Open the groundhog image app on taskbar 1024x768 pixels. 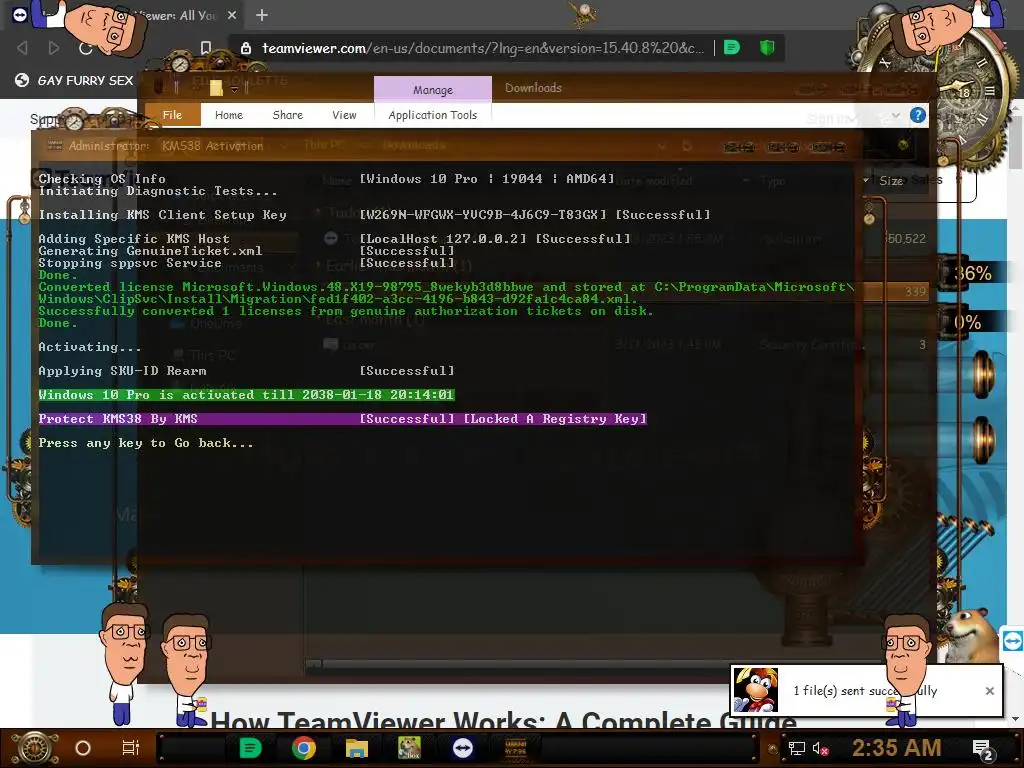click(409, 748)
